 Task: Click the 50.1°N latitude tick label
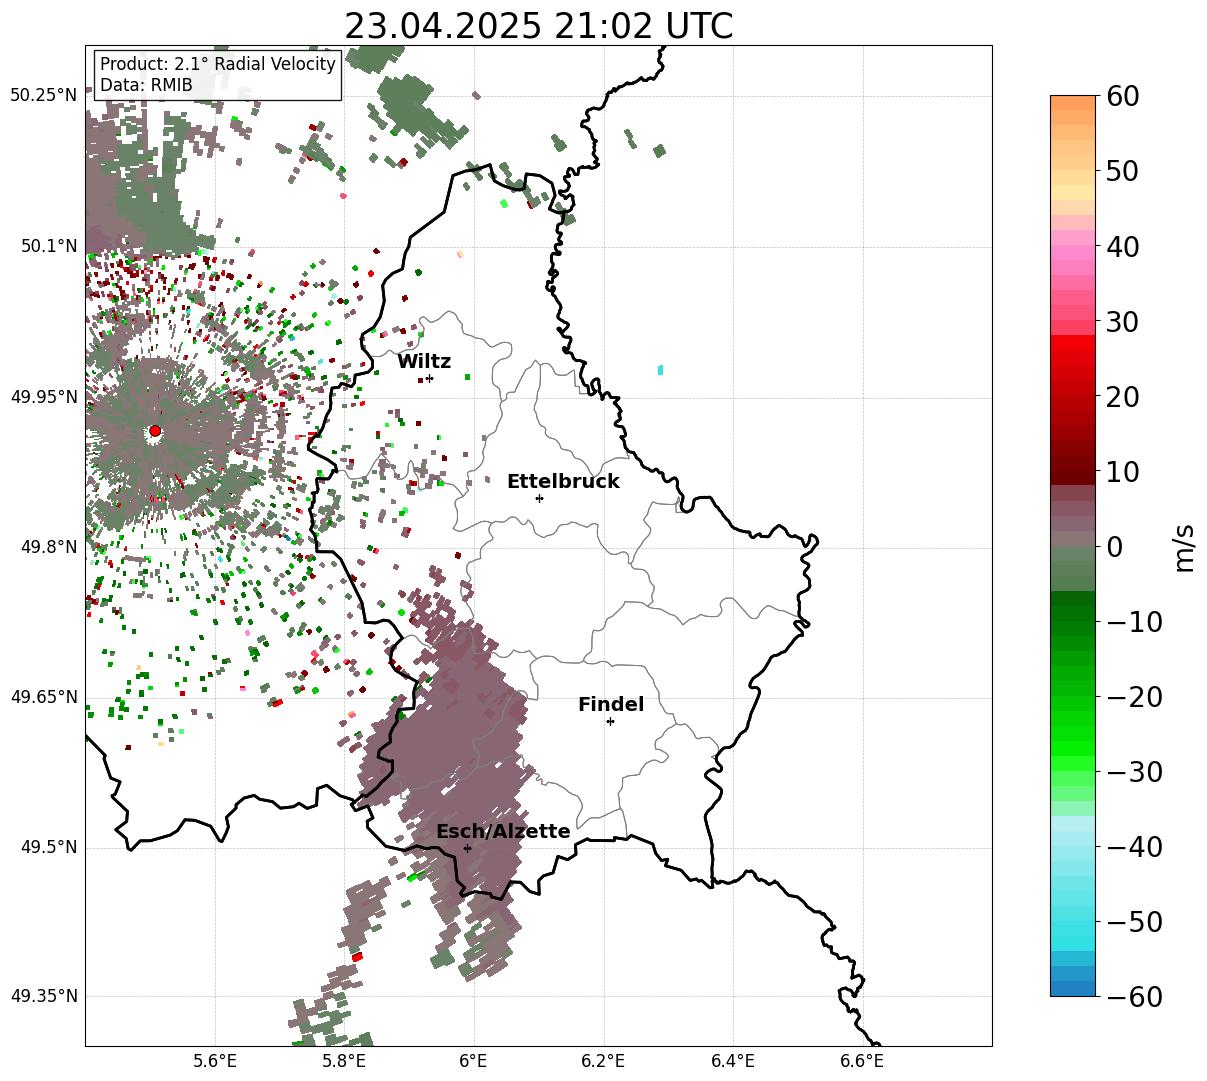48,246
